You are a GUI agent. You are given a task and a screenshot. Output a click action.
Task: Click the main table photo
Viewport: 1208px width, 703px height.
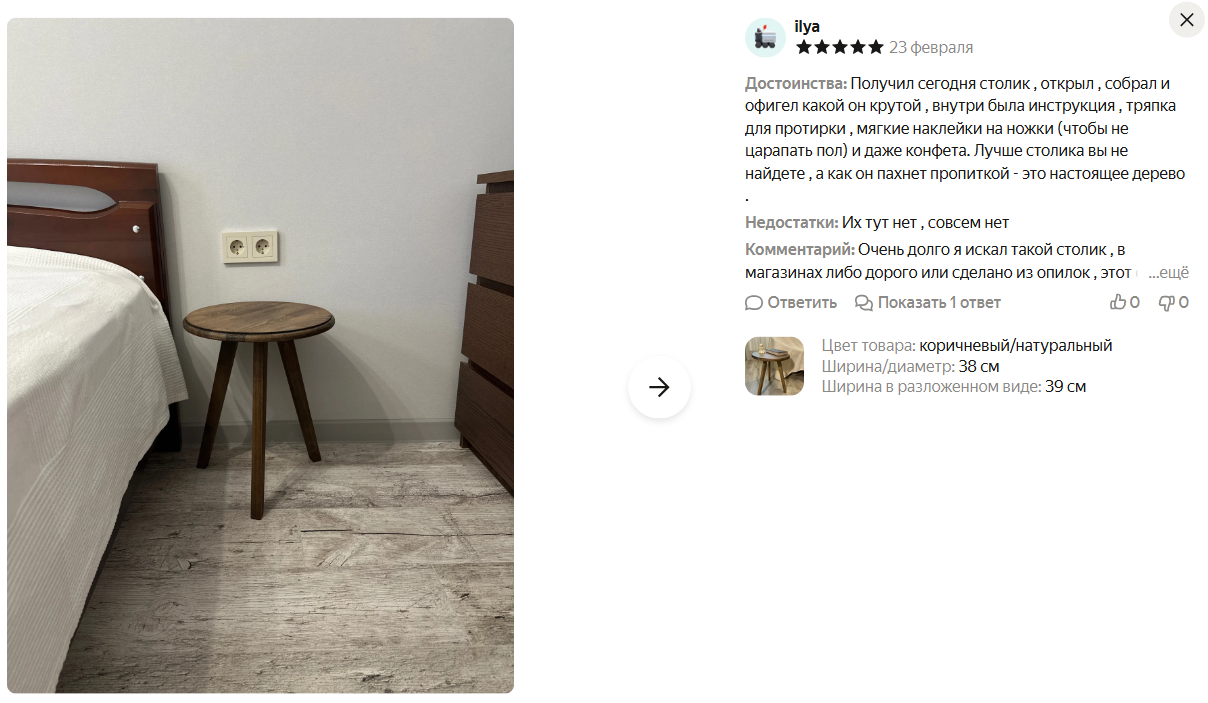coord(260,355)
